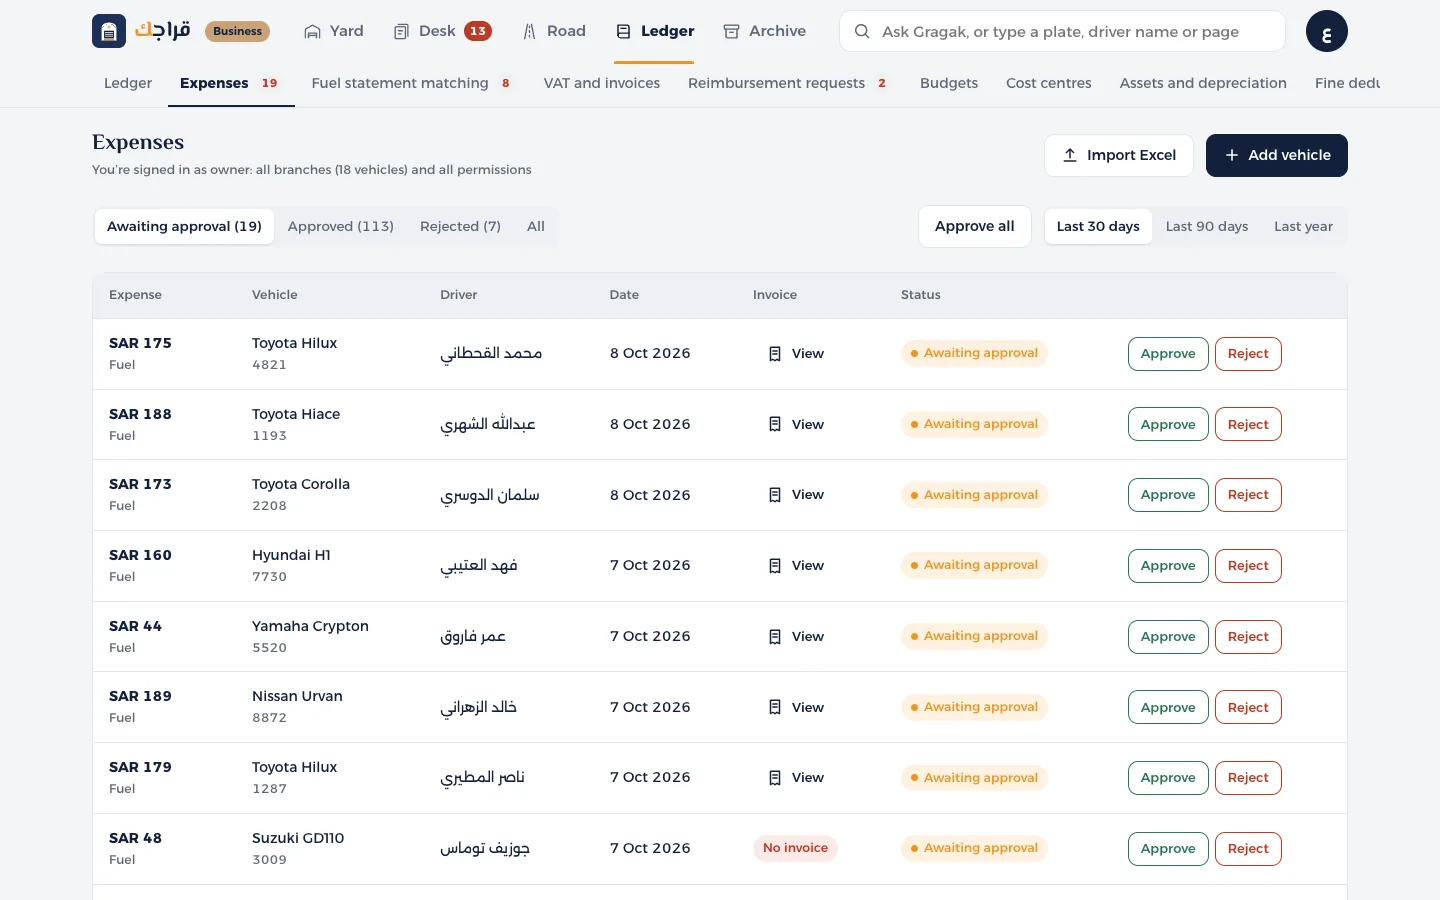This screenshot has height=900, width=1440.
Task: Show Rejected (7) expenses
Action: (x=460, y=227)
